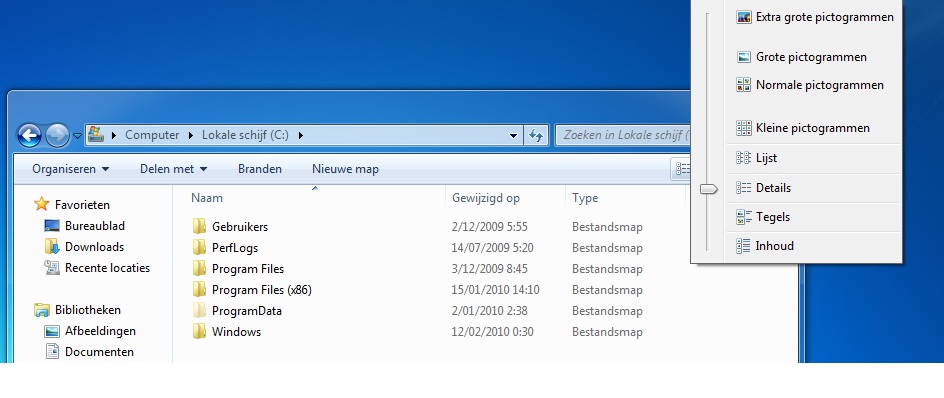Focus the Zoeken in Lokale schijf search box
Image resolution: width=944 pixels, height=398 pixels.
[x=623, y=135]
